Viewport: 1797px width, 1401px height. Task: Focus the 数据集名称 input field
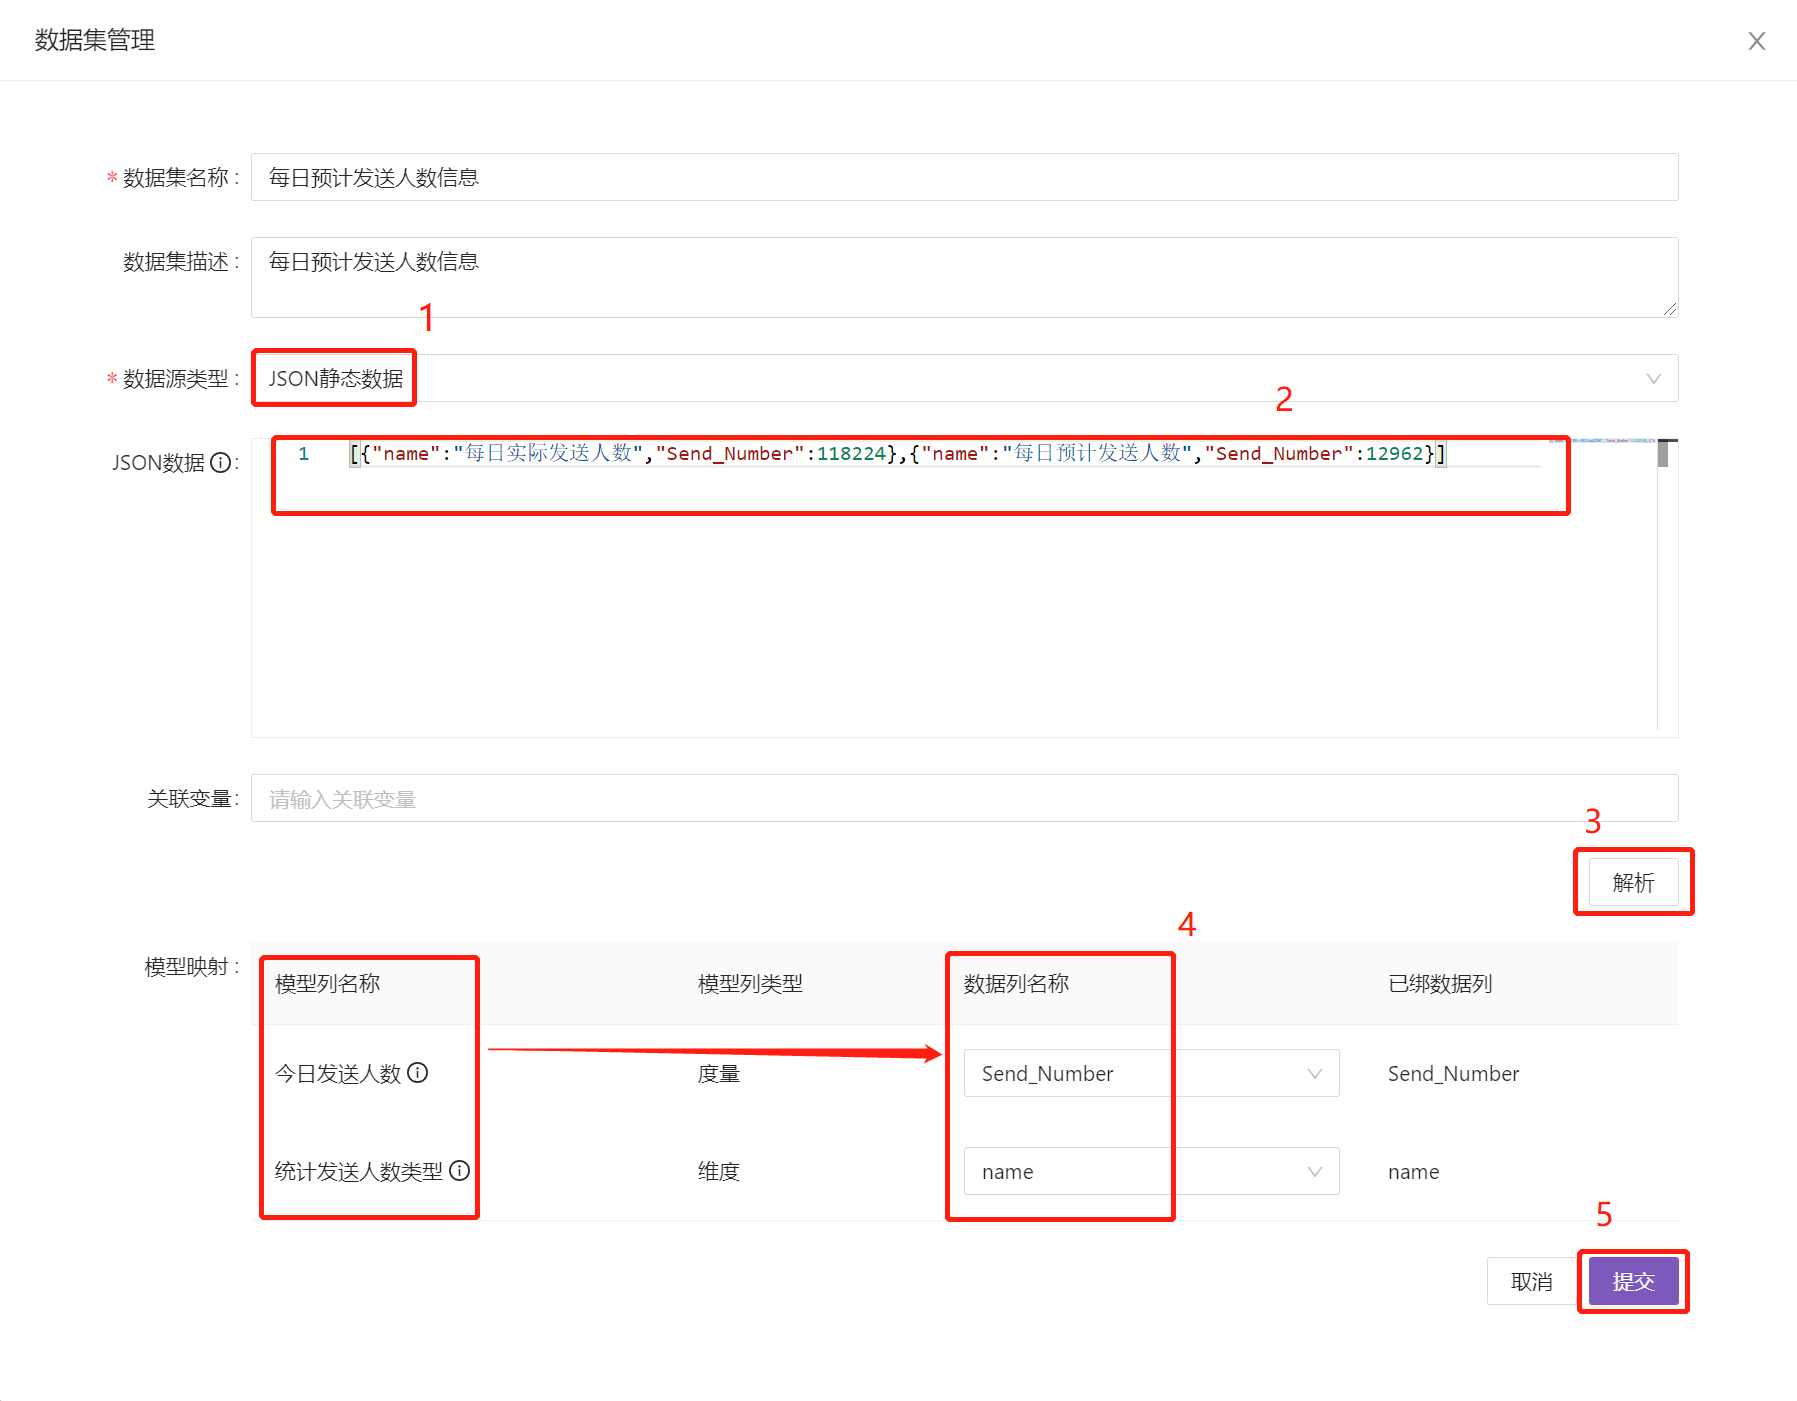[964, 177]
